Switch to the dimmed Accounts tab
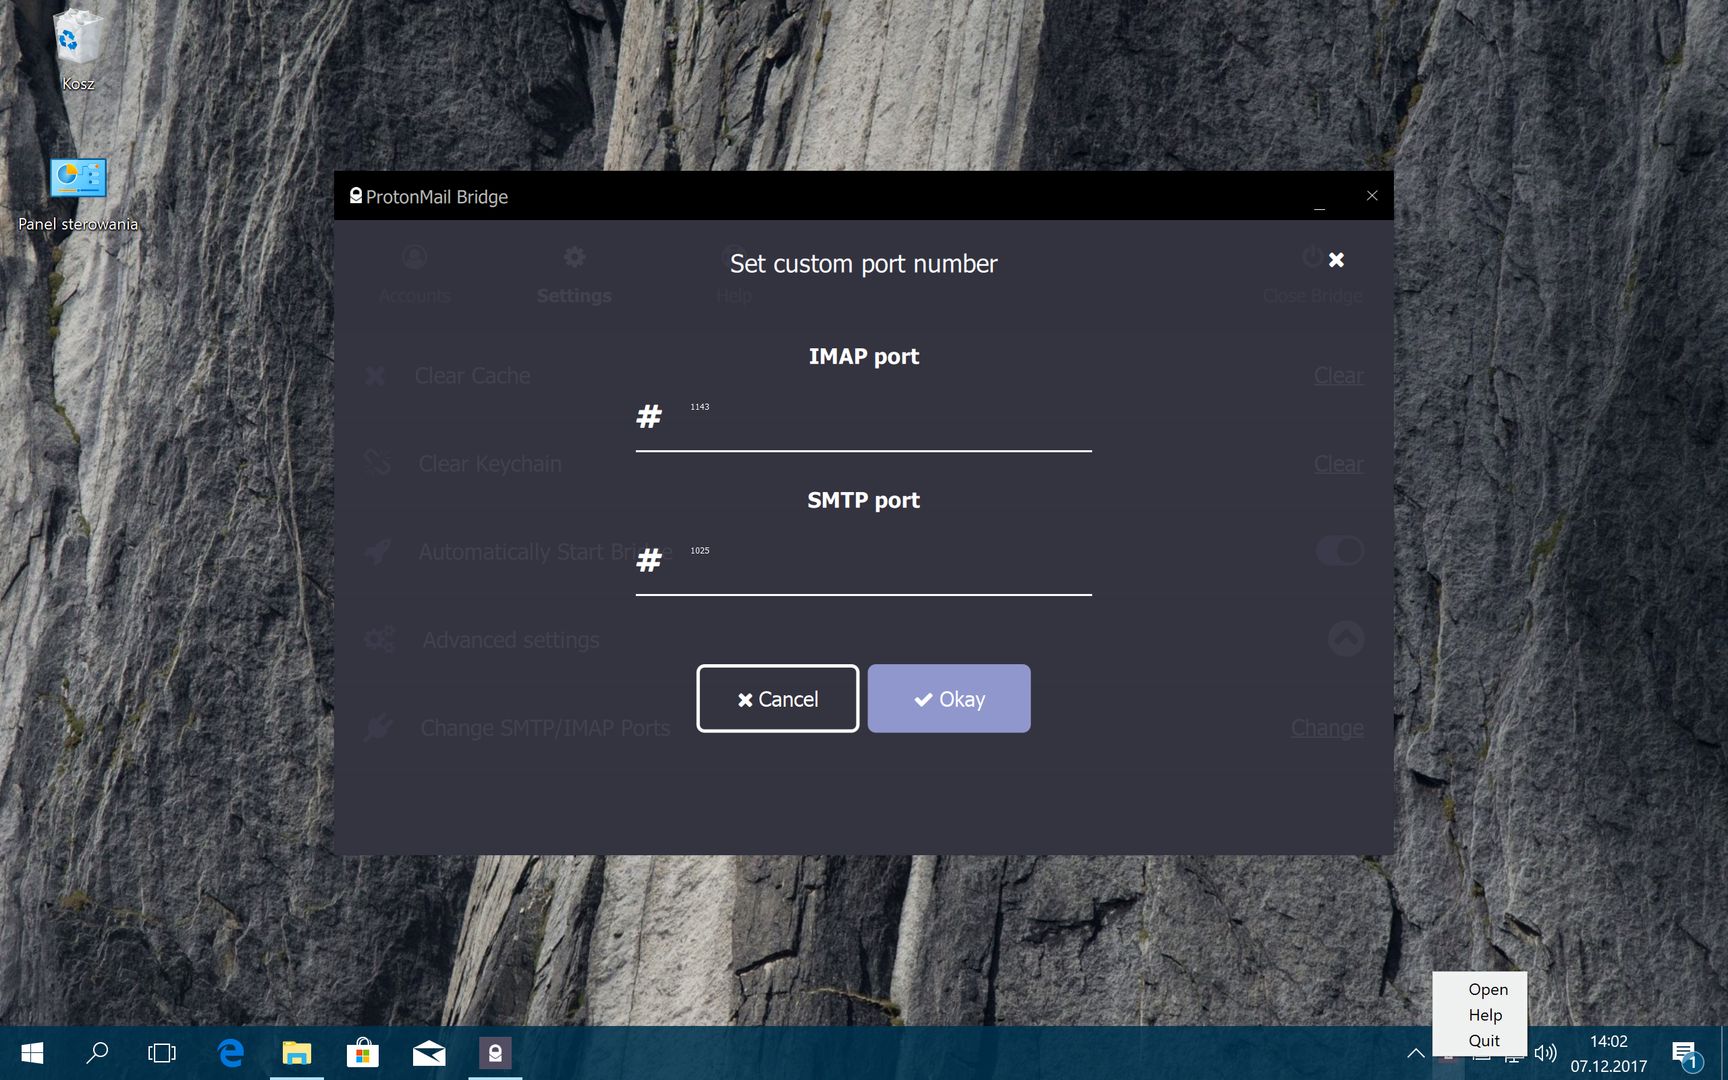Viewport: 1728px width, 1080px height. [x=414, y=275]
